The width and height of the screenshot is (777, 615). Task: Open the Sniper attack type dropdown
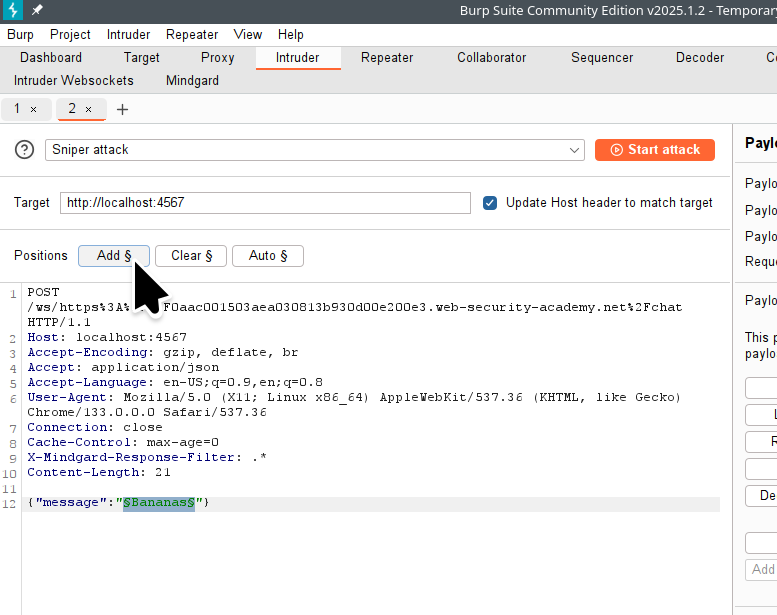tap(315, 150)
